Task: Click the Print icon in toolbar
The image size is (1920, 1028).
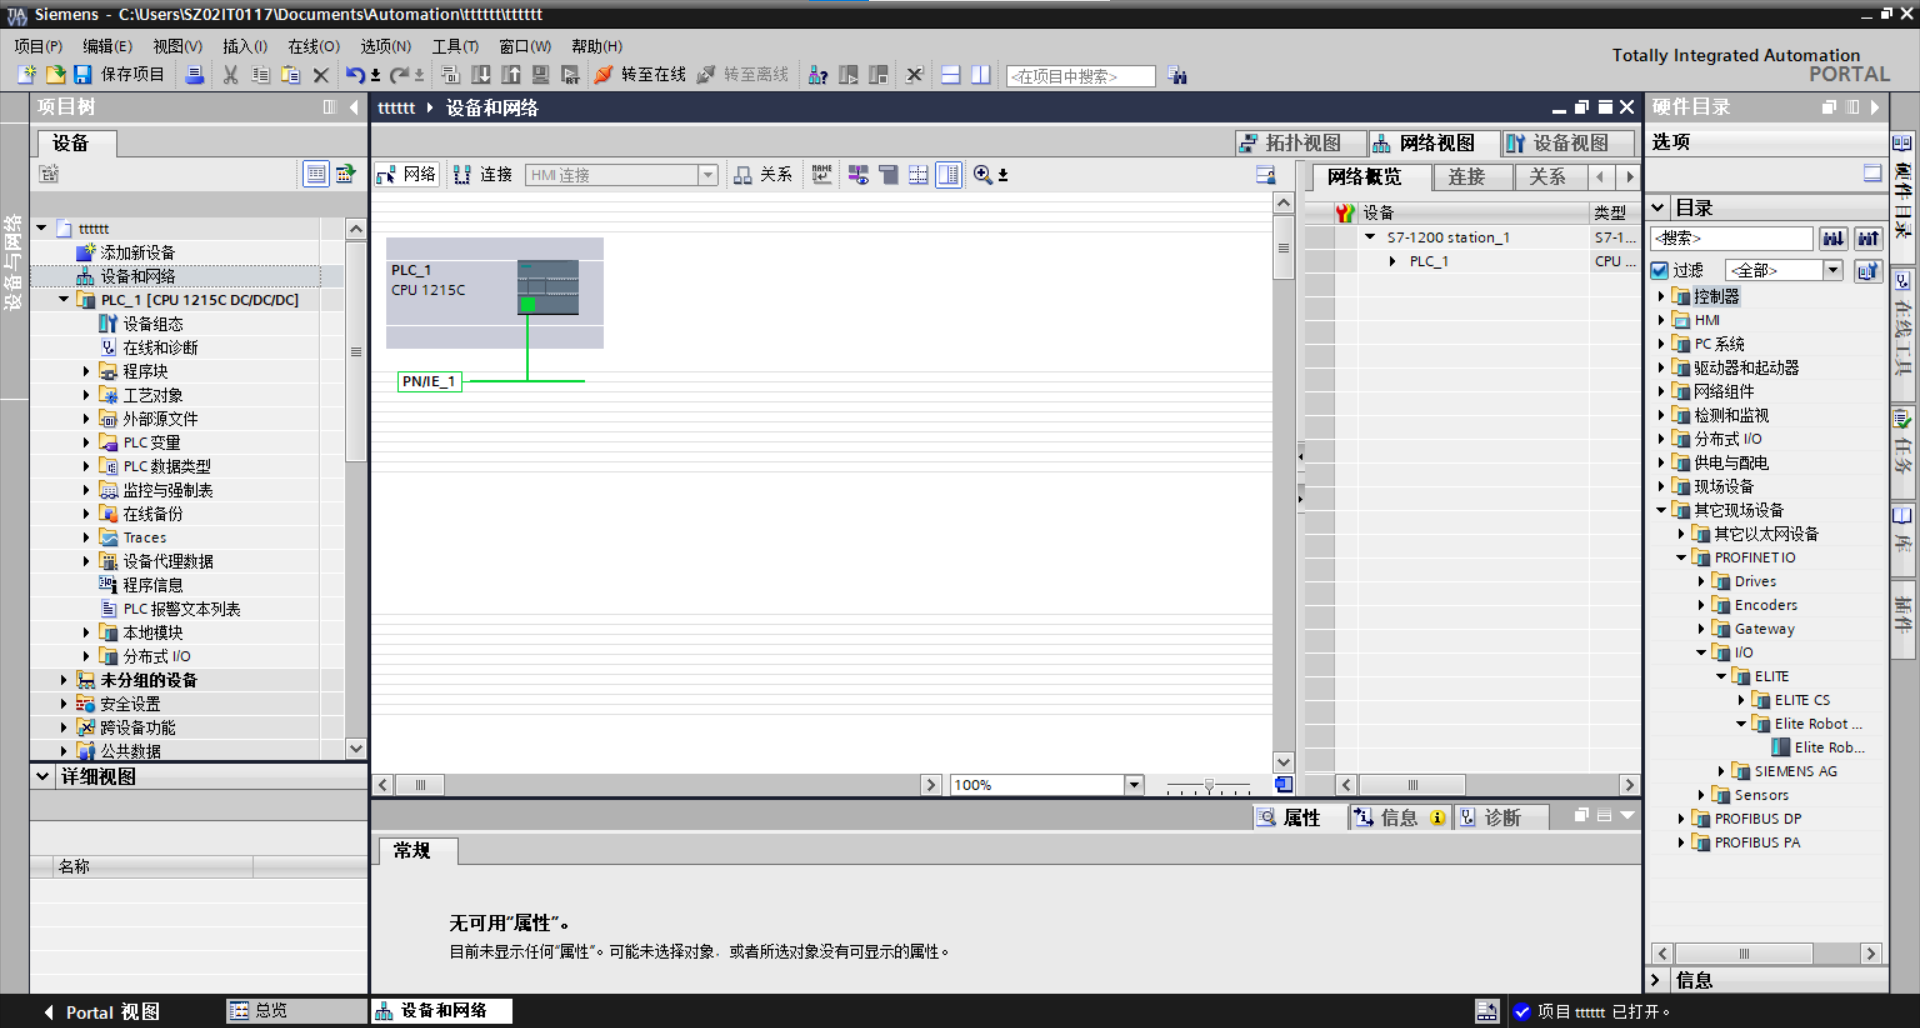Action: (195, 75)
